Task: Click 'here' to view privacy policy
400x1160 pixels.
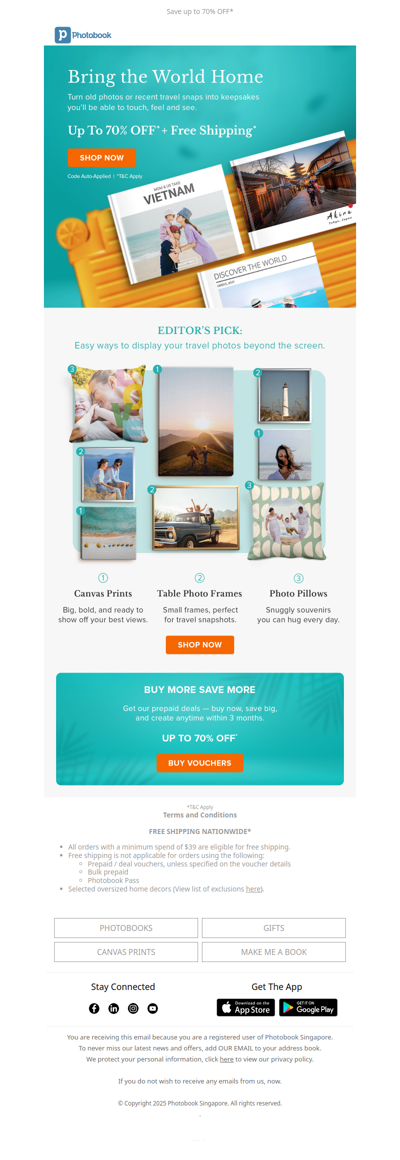Action: [x=226, y=1059]
